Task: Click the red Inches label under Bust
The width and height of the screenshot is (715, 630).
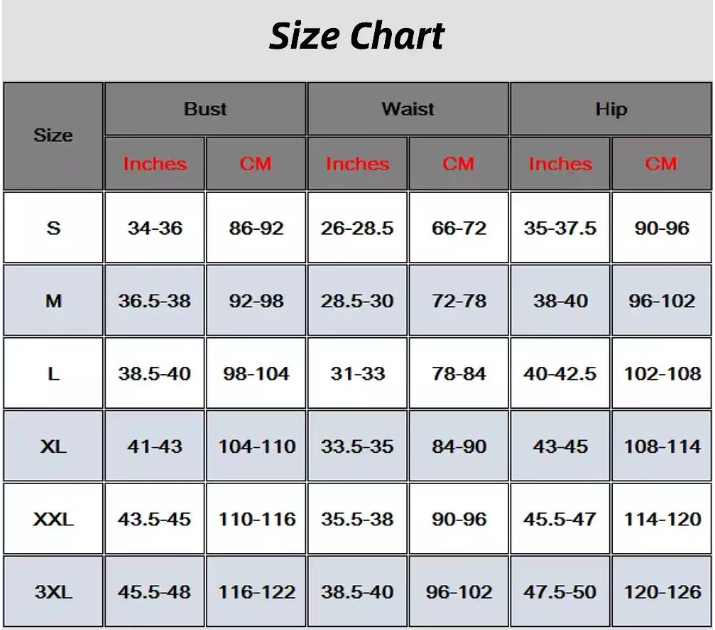Action: (155, 164)
